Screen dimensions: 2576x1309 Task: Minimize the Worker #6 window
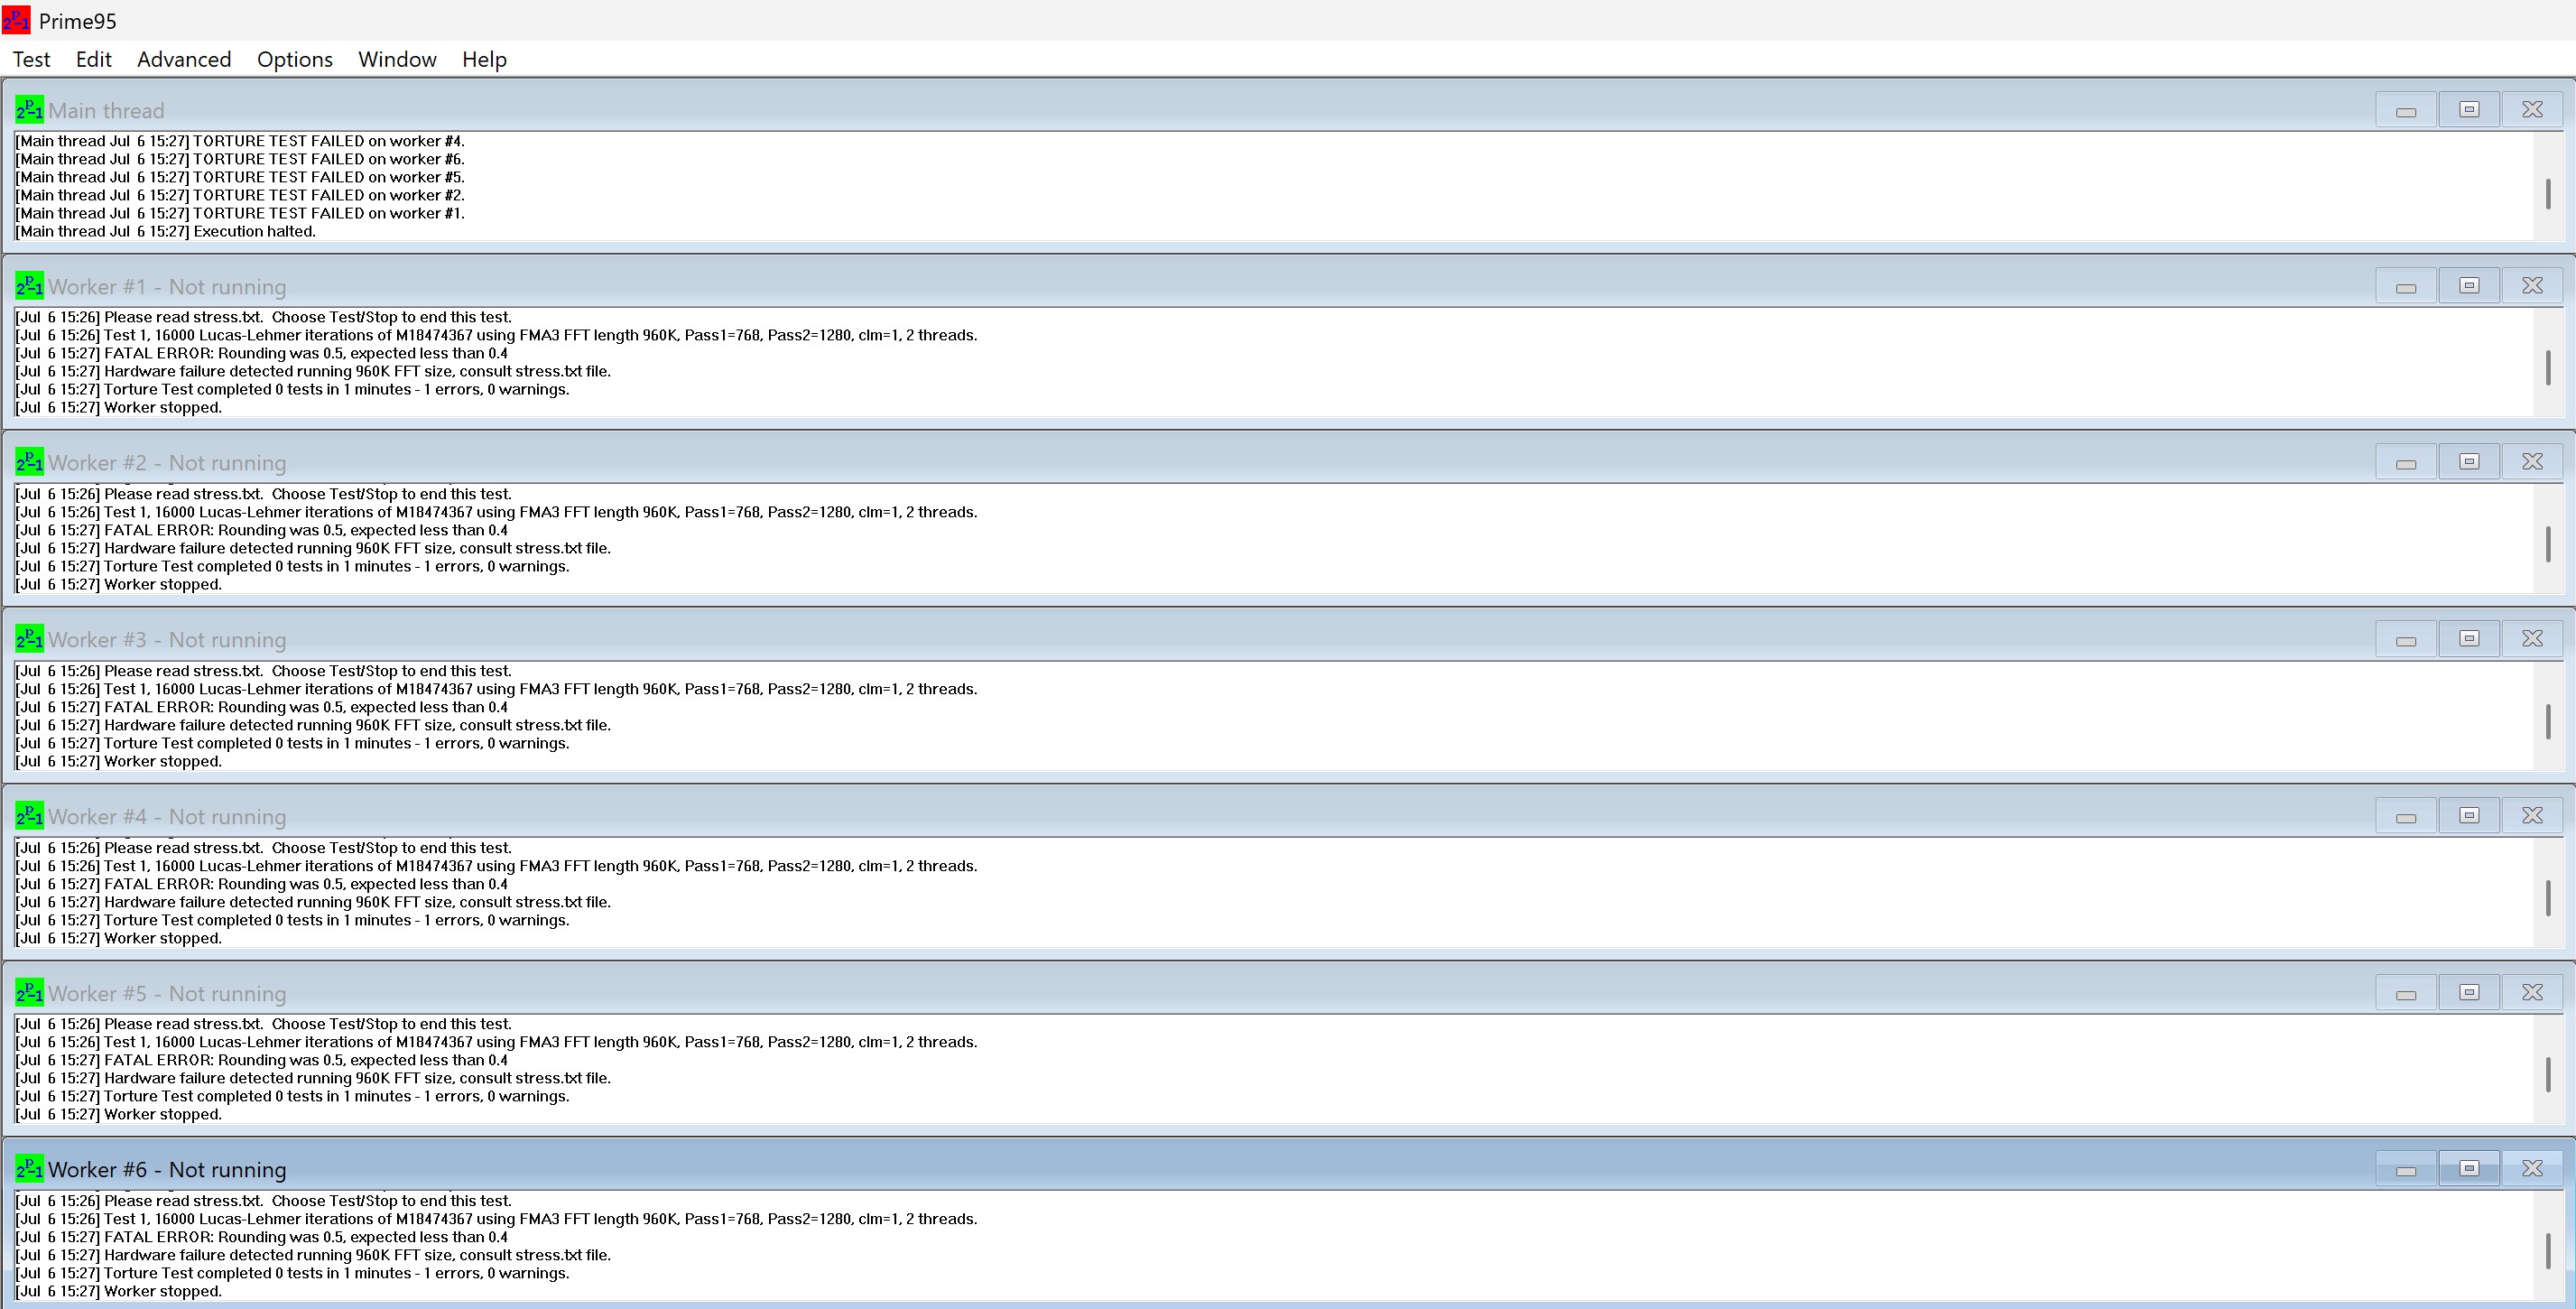2406,1169
